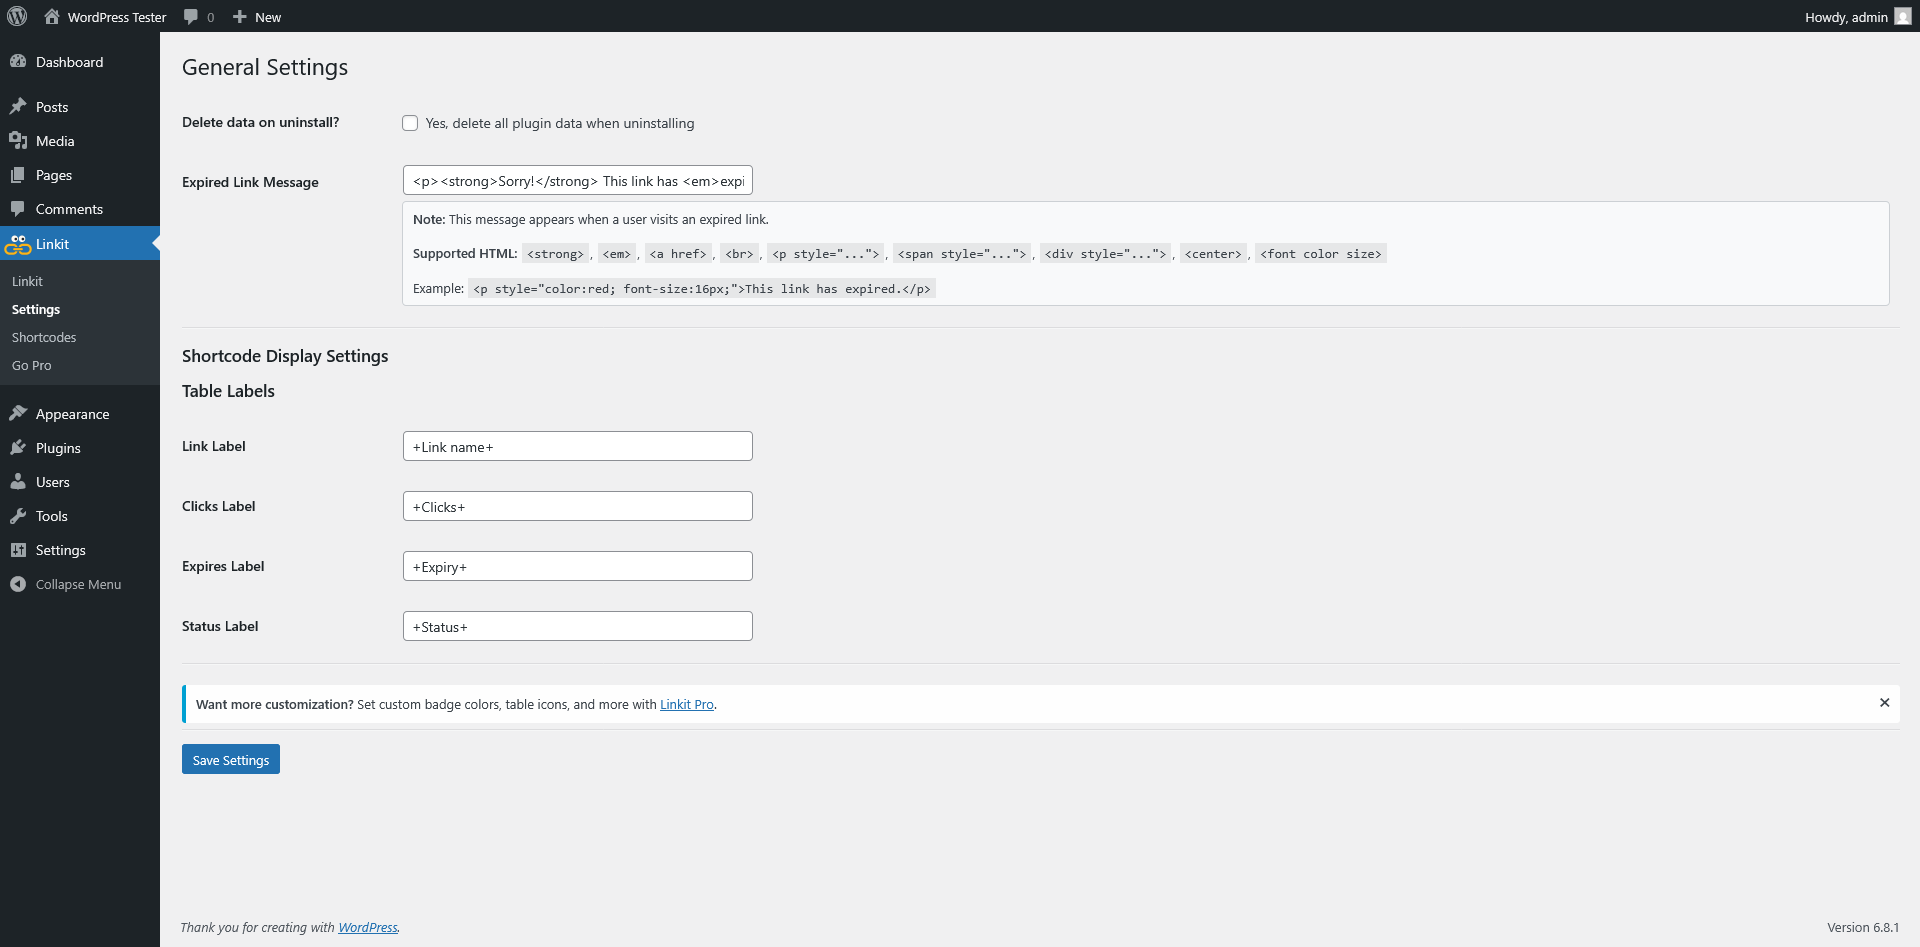Image resolution: width=1920 pixels, height=947 pixels.
Task: Click the '<strong>' supported HTML code tag
Action: (555, 254)
